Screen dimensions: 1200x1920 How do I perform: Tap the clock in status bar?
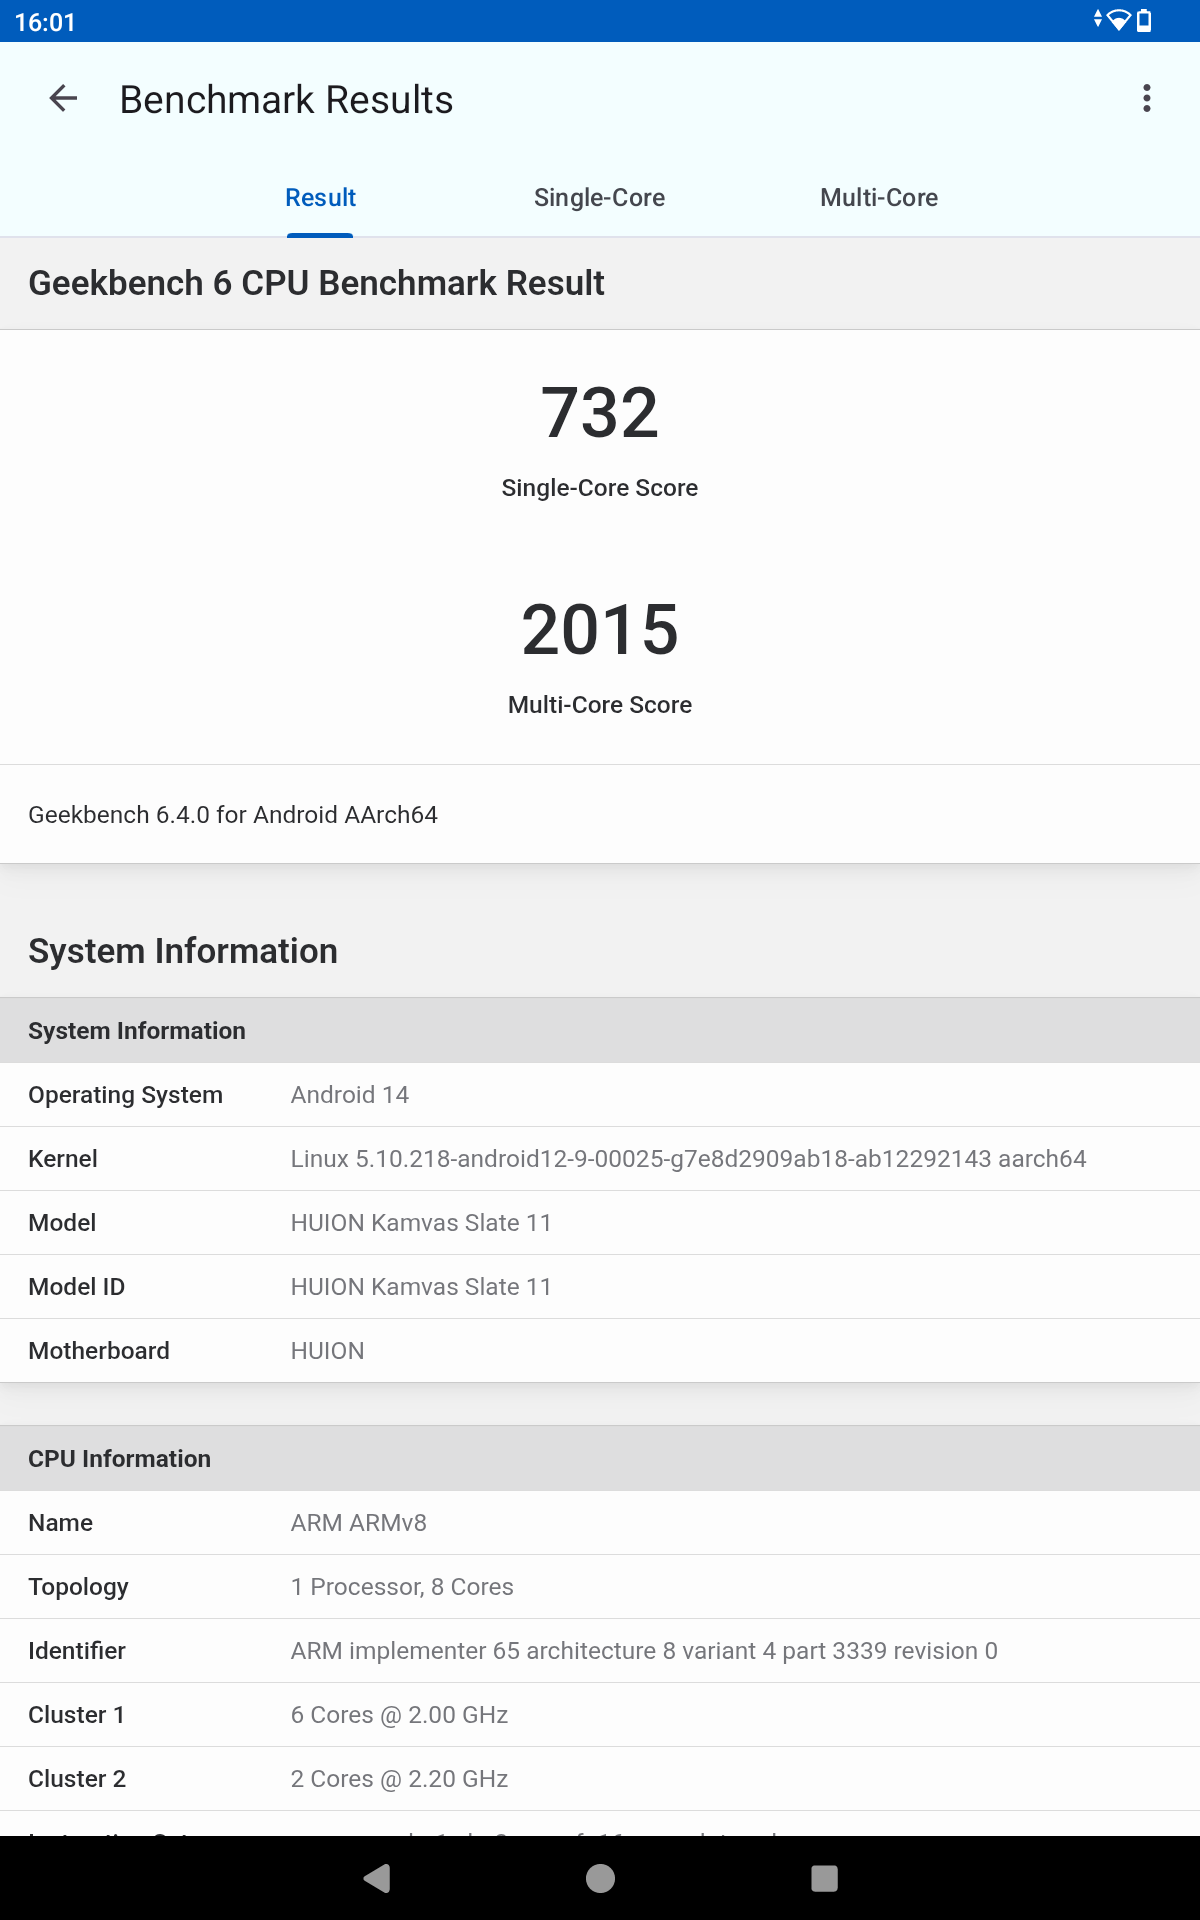45,22
